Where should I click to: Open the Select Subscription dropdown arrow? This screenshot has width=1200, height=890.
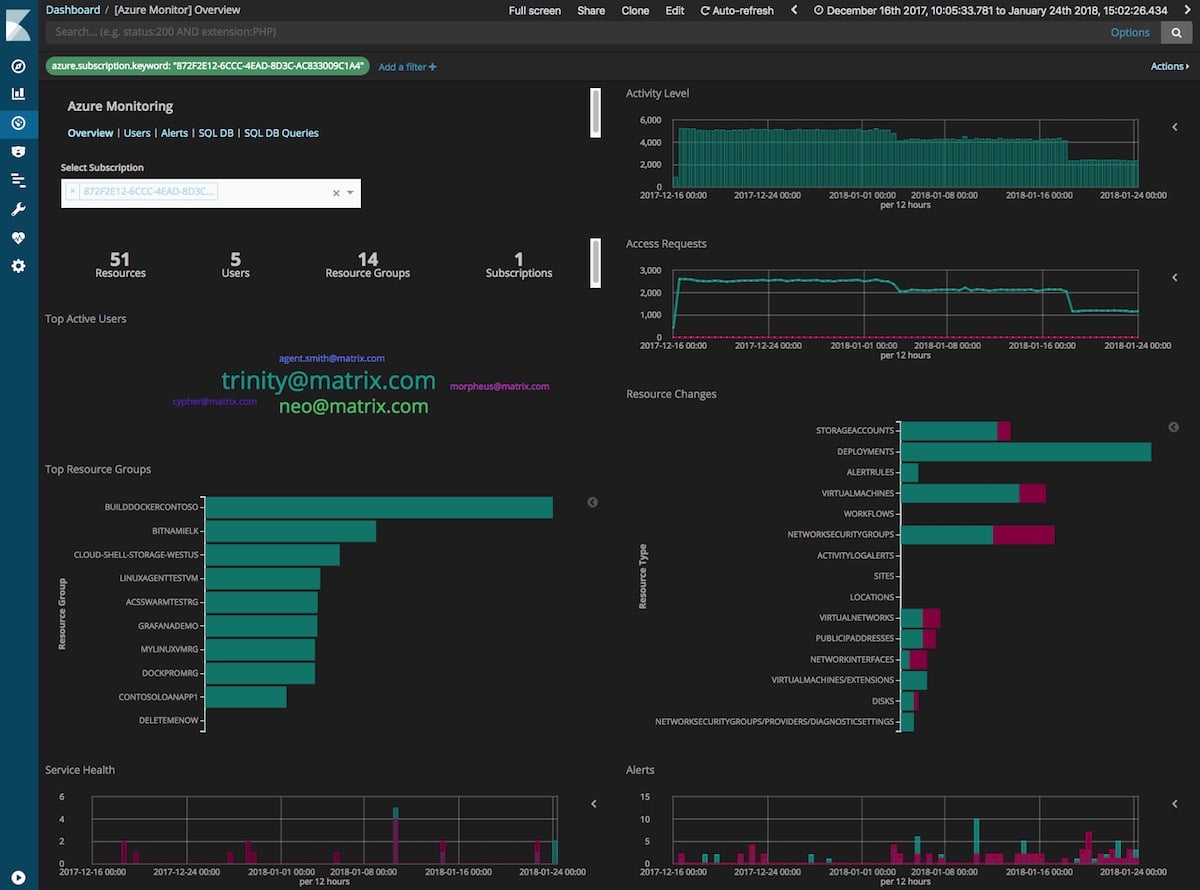[350, 193]
